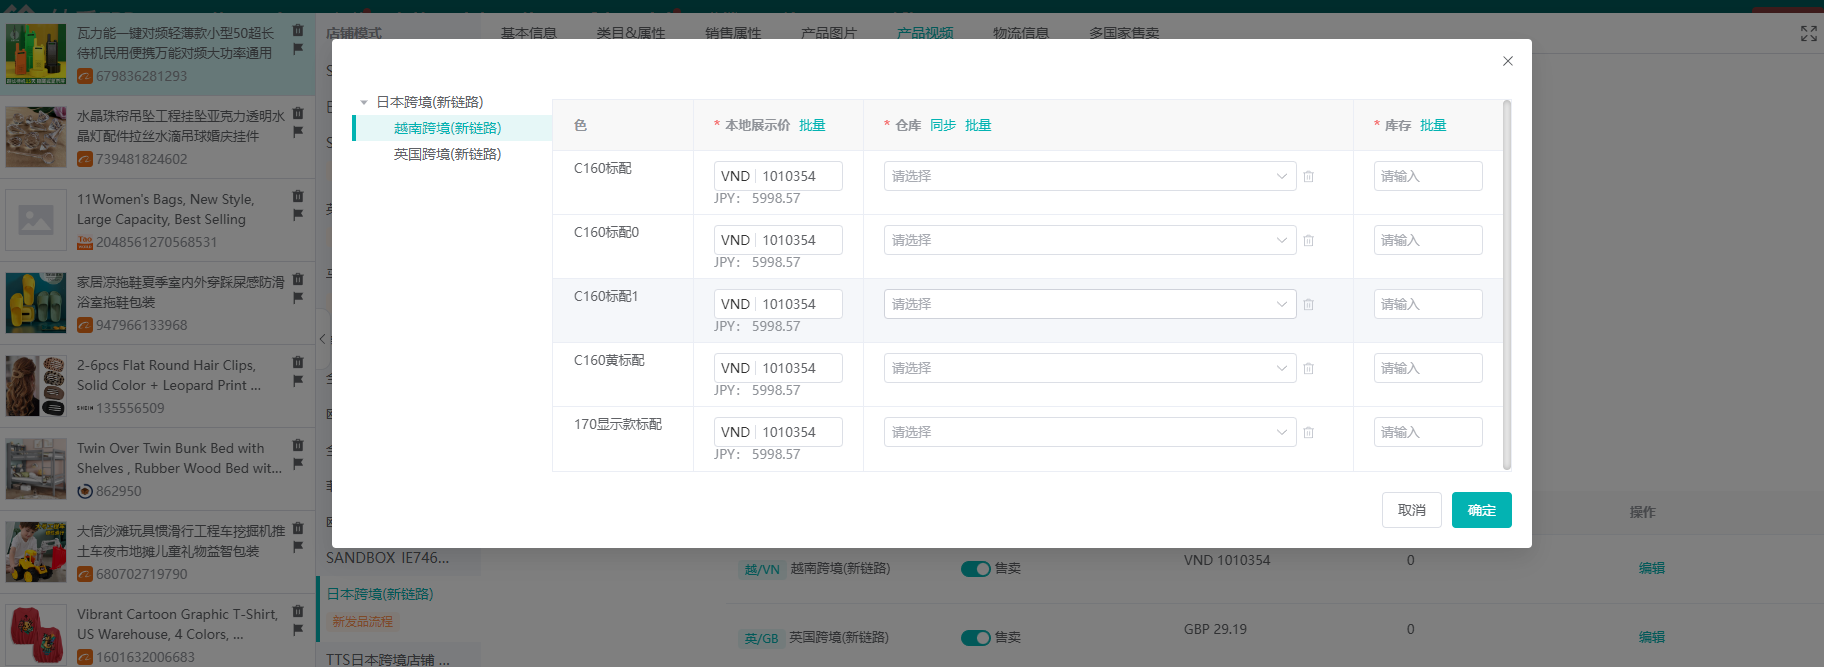
Task: Delete warehouse entry for C160标配1 row
Action: click(x=1308, y=305)
